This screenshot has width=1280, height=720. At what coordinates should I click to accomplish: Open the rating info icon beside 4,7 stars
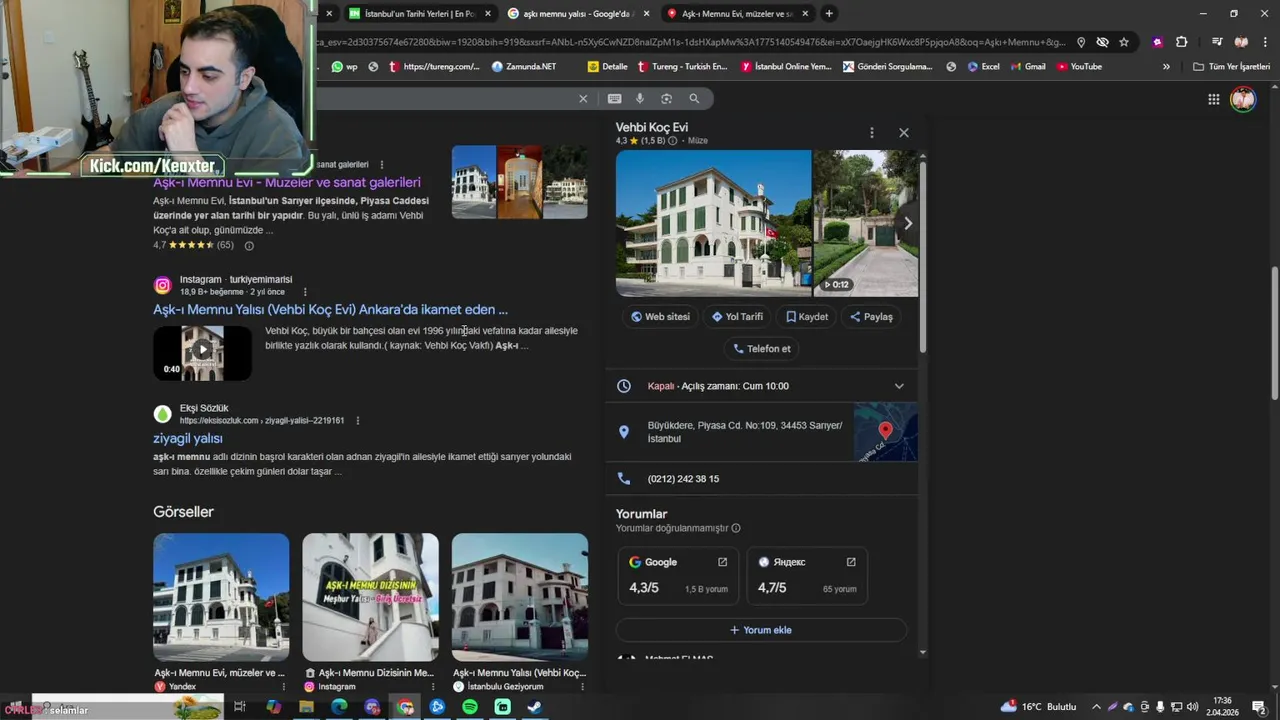[x=249, y=245]
